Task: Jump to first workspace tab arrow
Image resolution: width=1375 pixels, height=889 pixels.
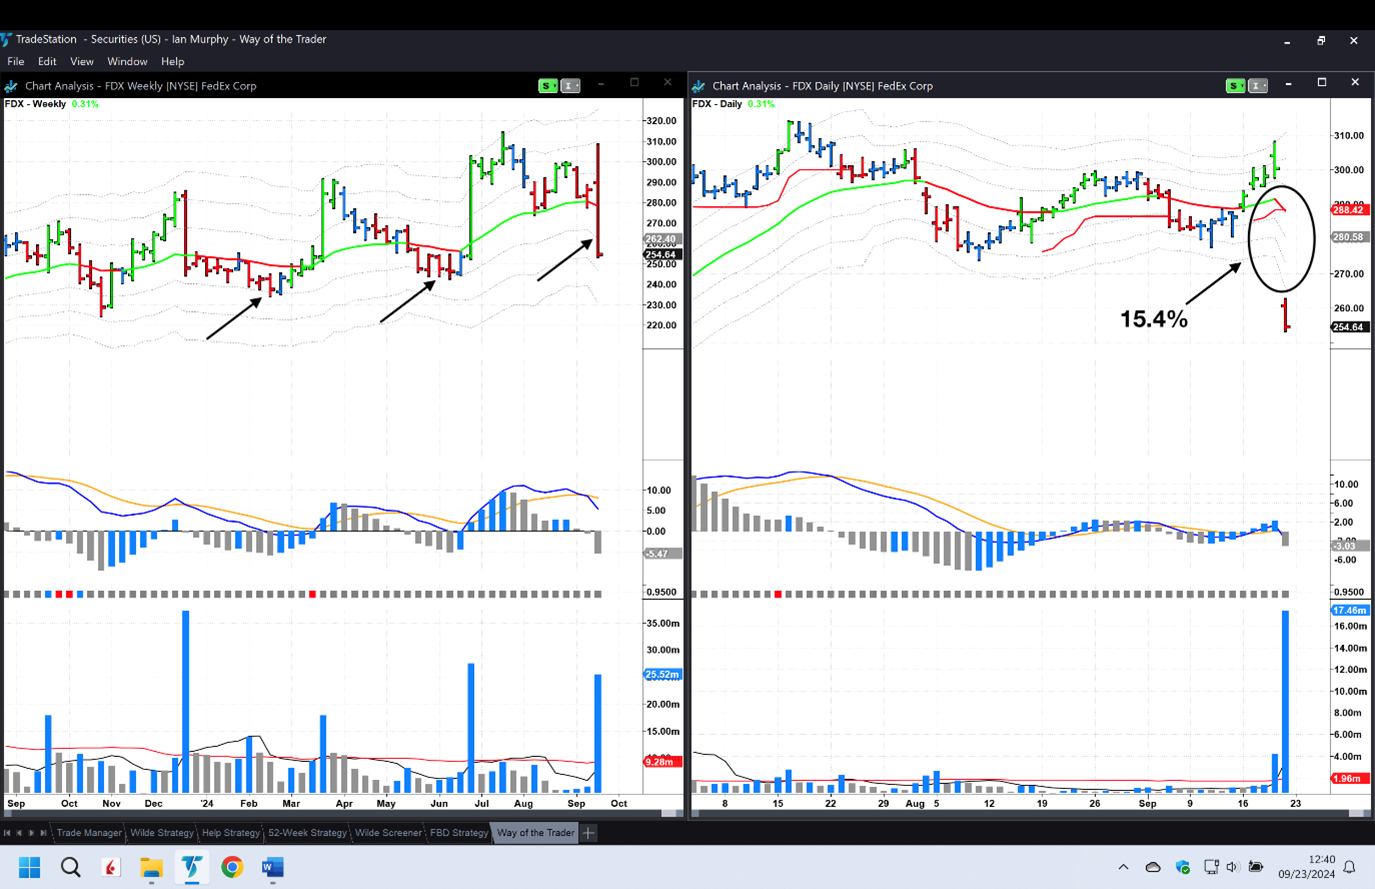Action: [7, 833]
